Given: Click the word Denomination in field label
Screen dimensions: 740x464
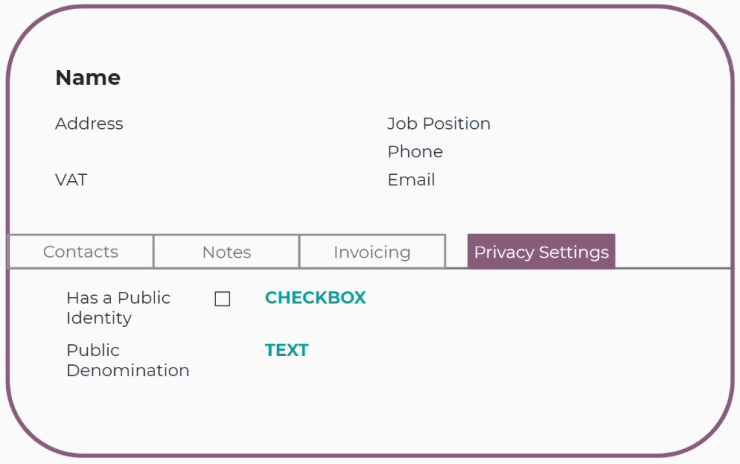Looking at the screenshot, I should pos(128,371).
